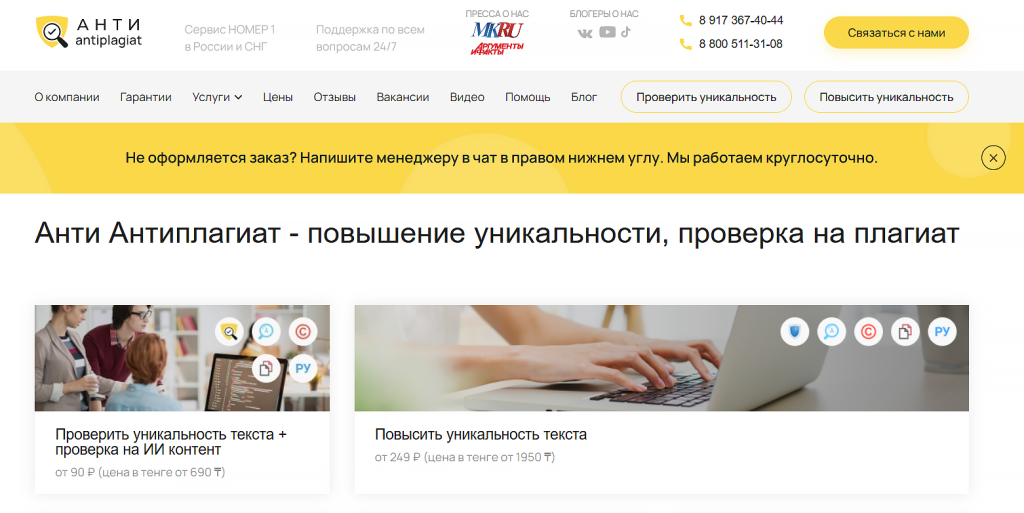
Task: Click red copyright icon on Проверить card
Action: (302, 332)
